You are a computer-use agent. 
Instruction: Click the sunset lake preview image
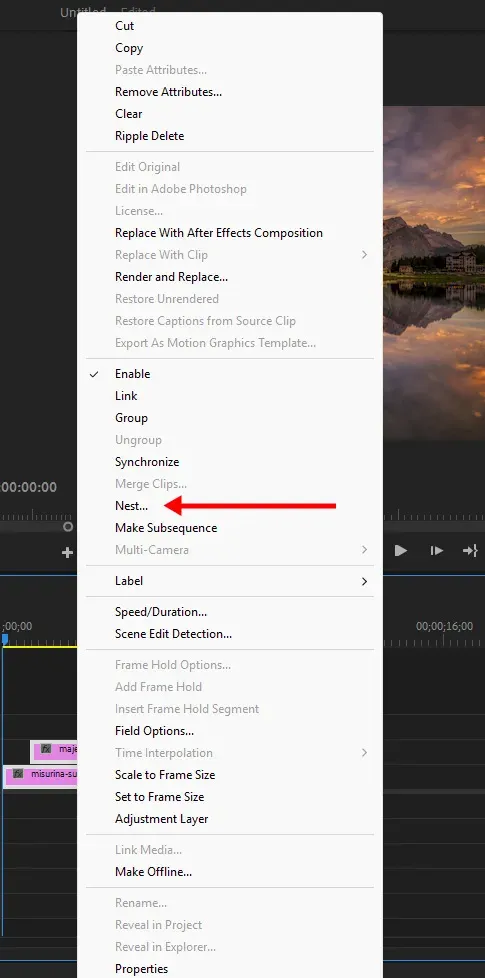(434, 273)
